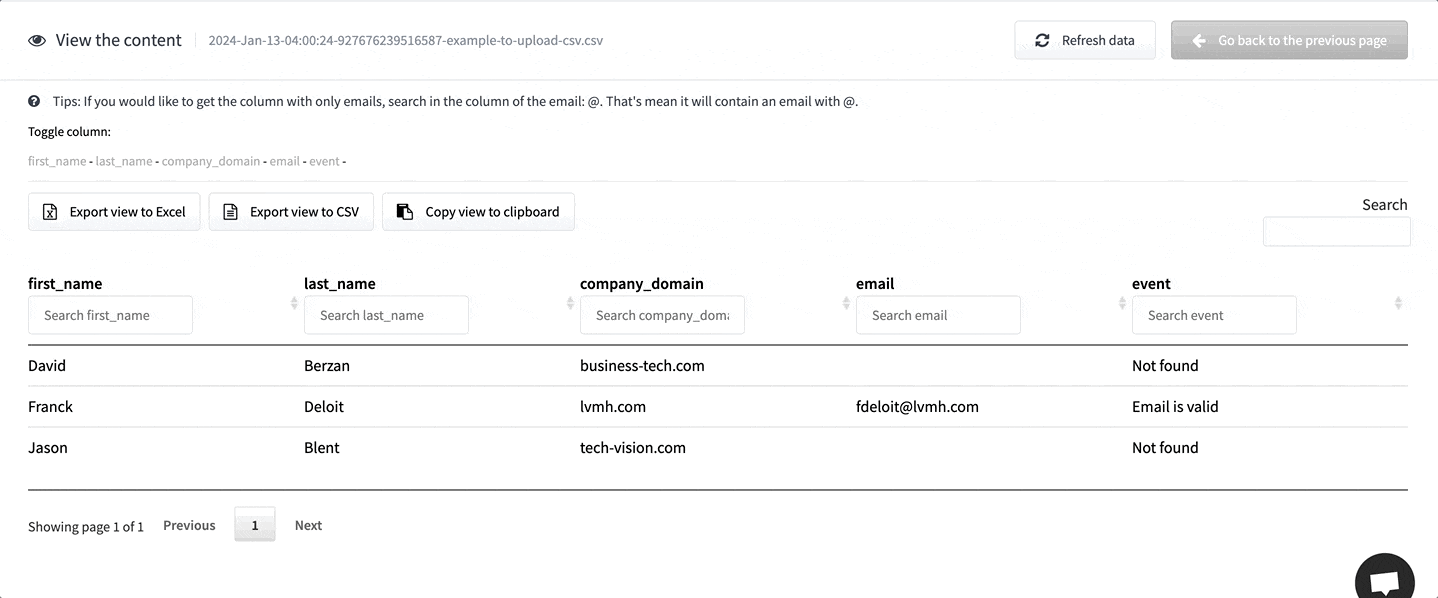Click Go back to the previous page
The width and height of the screenshot is (1438, 598).
click(1289, 40)
